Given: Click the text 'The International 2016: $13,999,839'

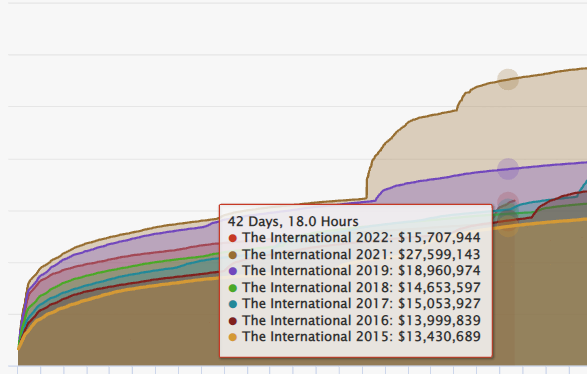Looking at the screenshot, I should [x=361, y=320].
